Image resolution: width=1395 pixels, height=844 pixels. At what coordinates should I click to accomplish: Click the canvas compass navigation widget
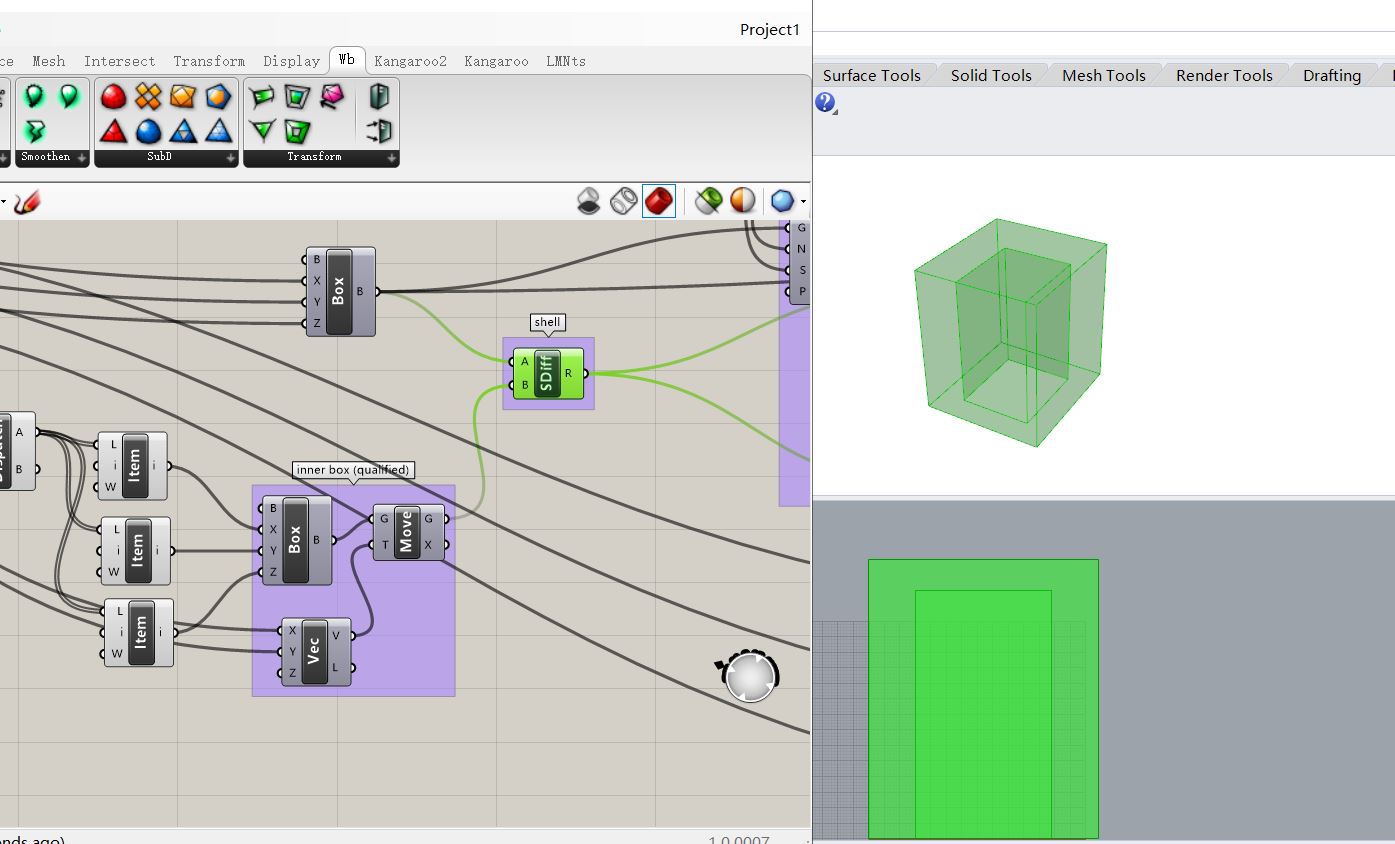point(749,676)
